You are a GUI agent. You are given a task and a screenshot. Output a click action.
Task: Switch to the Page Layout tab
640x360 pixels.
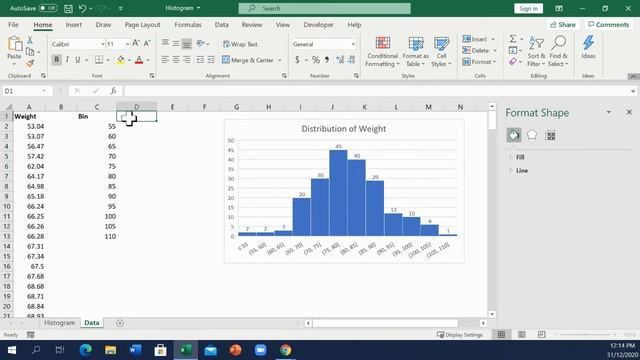[142, 24]
